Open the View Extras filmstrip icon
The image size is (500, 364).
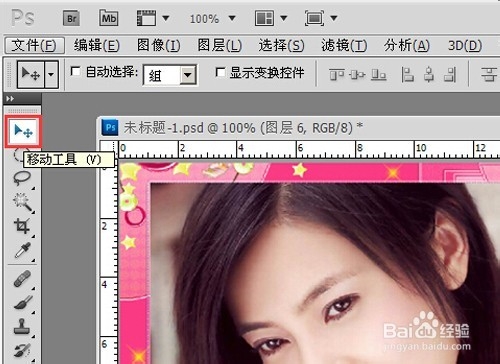[x=146, y=18]
